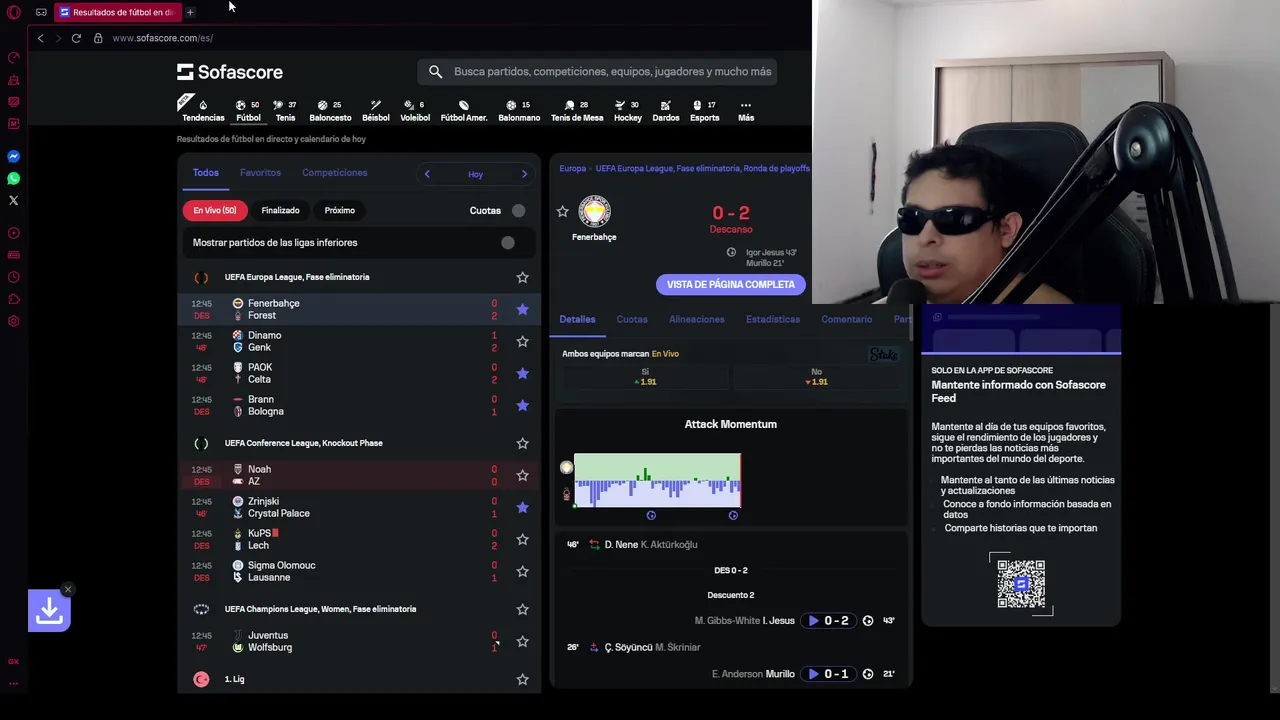Image resolution: width=1280 pixels, height=720 pixels.
Task: Open the Más sports menu
Action: coord(746,110)
